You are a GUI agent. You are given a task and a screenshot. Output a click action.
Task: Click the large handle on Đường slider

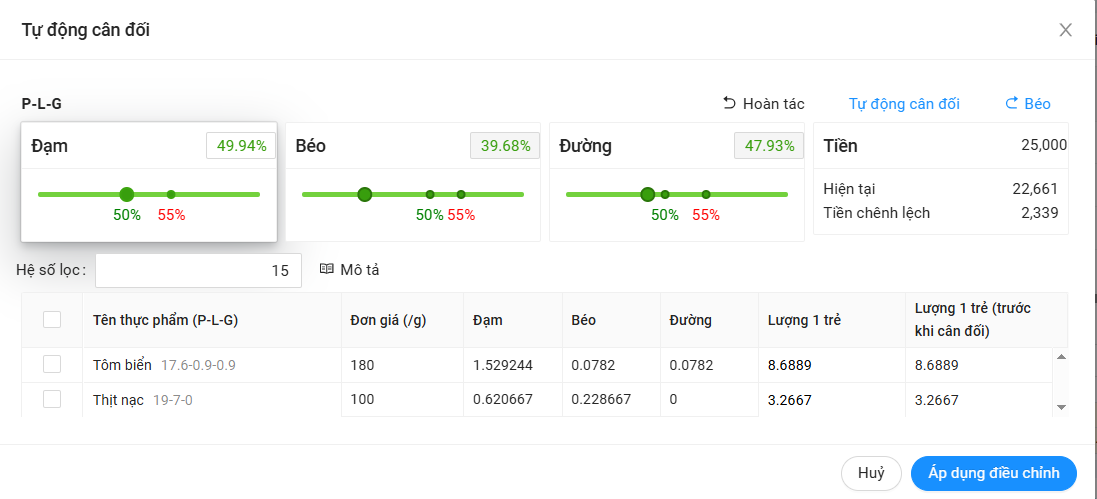pyautogui.click(x=648, y=194)
